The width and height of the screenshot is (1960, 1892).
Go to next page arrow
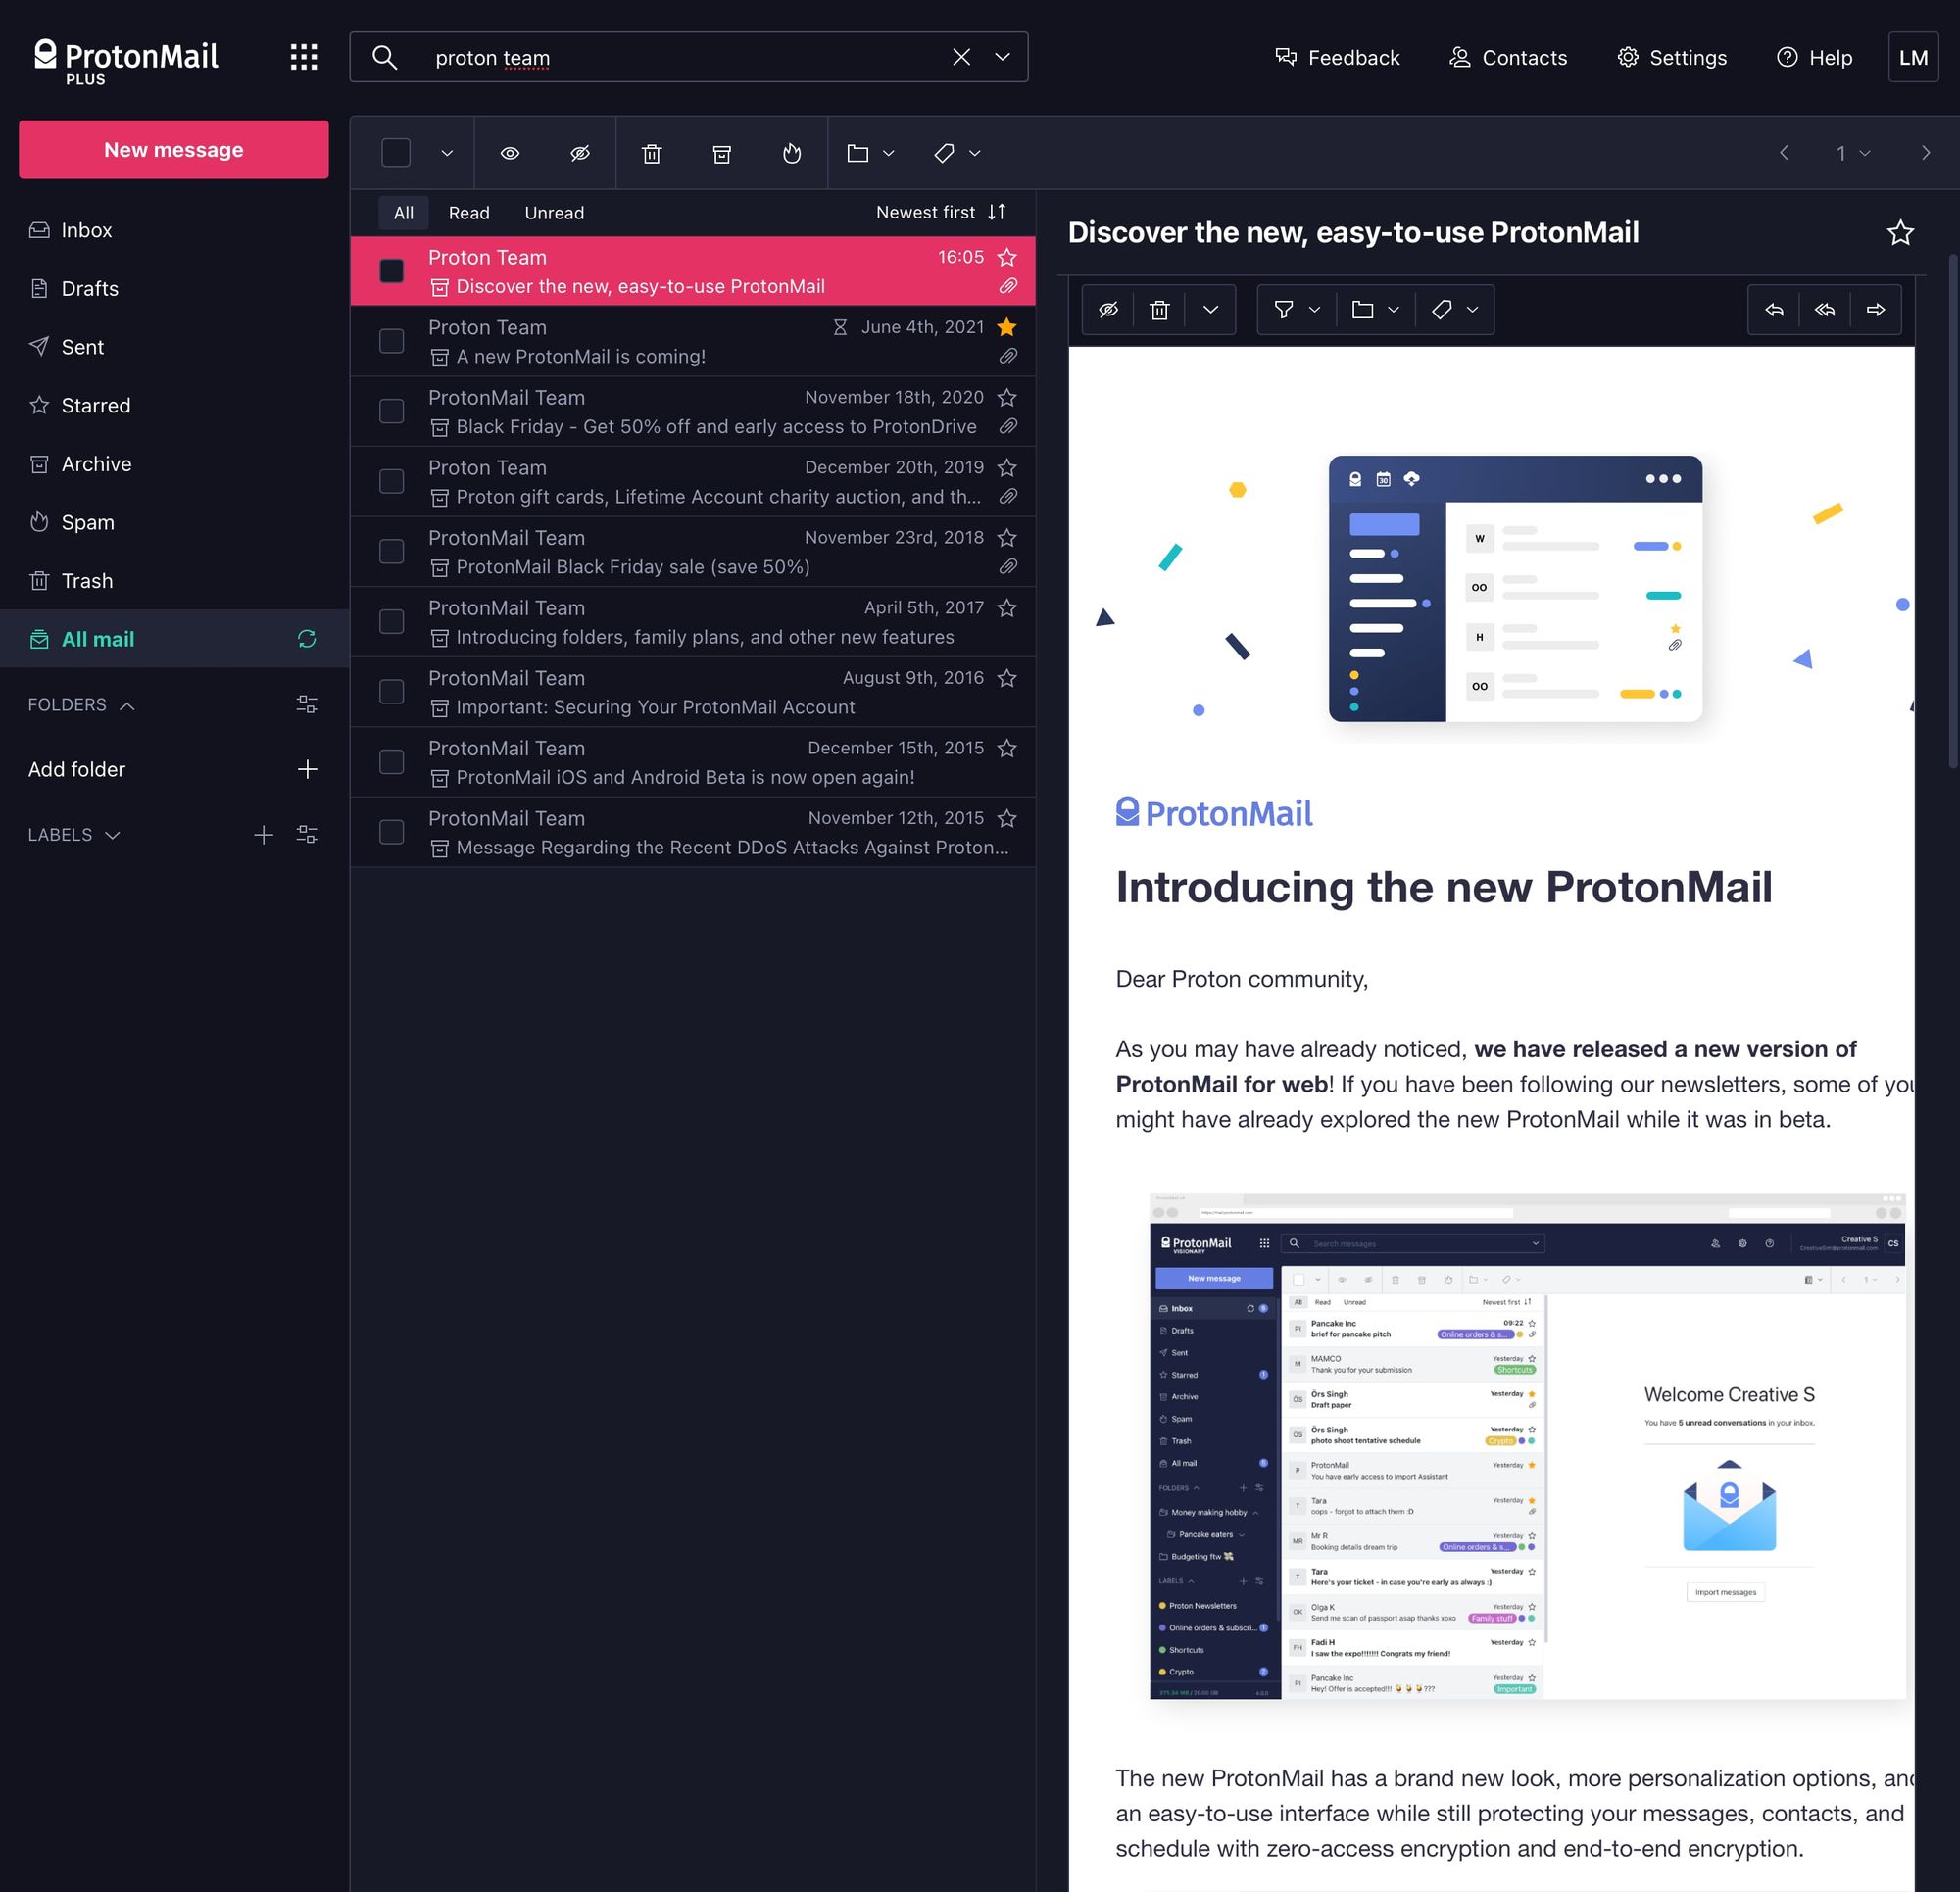(1925, 153)
